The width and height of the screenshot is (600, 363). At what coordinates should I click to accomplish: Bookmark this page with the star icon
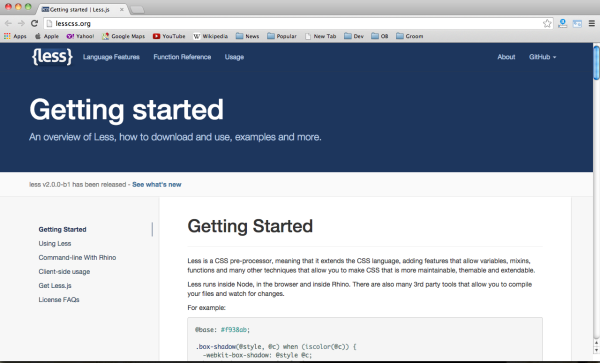click(547, 23)
